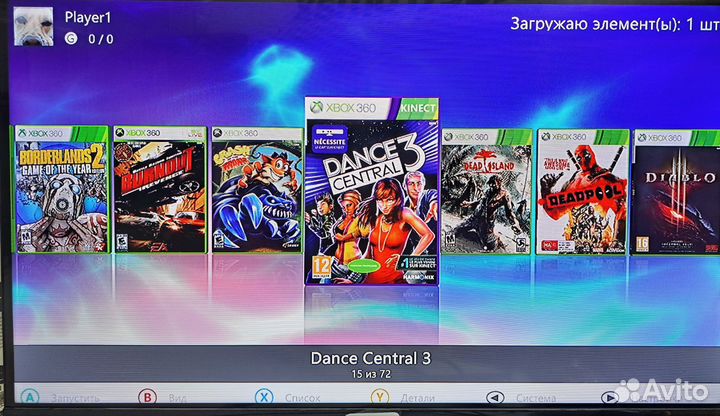Click the Список list label

(x=302, y=398)
